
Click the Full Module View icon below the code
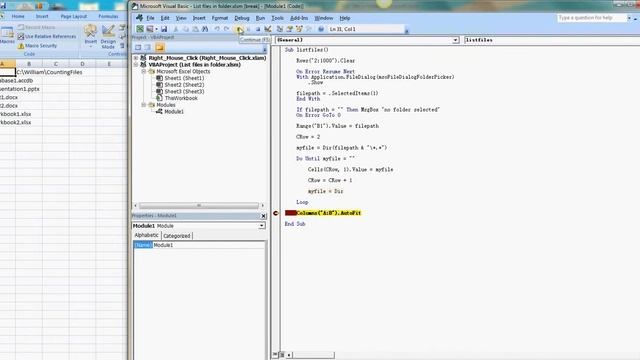[x=282, y=355]
